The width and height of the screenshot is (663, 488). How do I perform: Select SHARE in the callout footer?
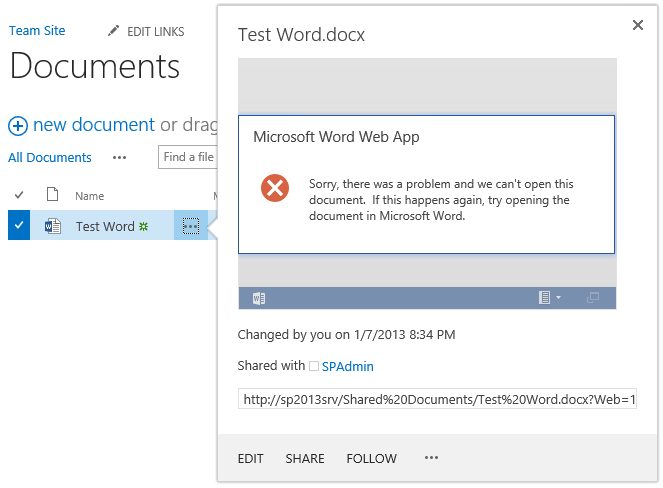305,458
